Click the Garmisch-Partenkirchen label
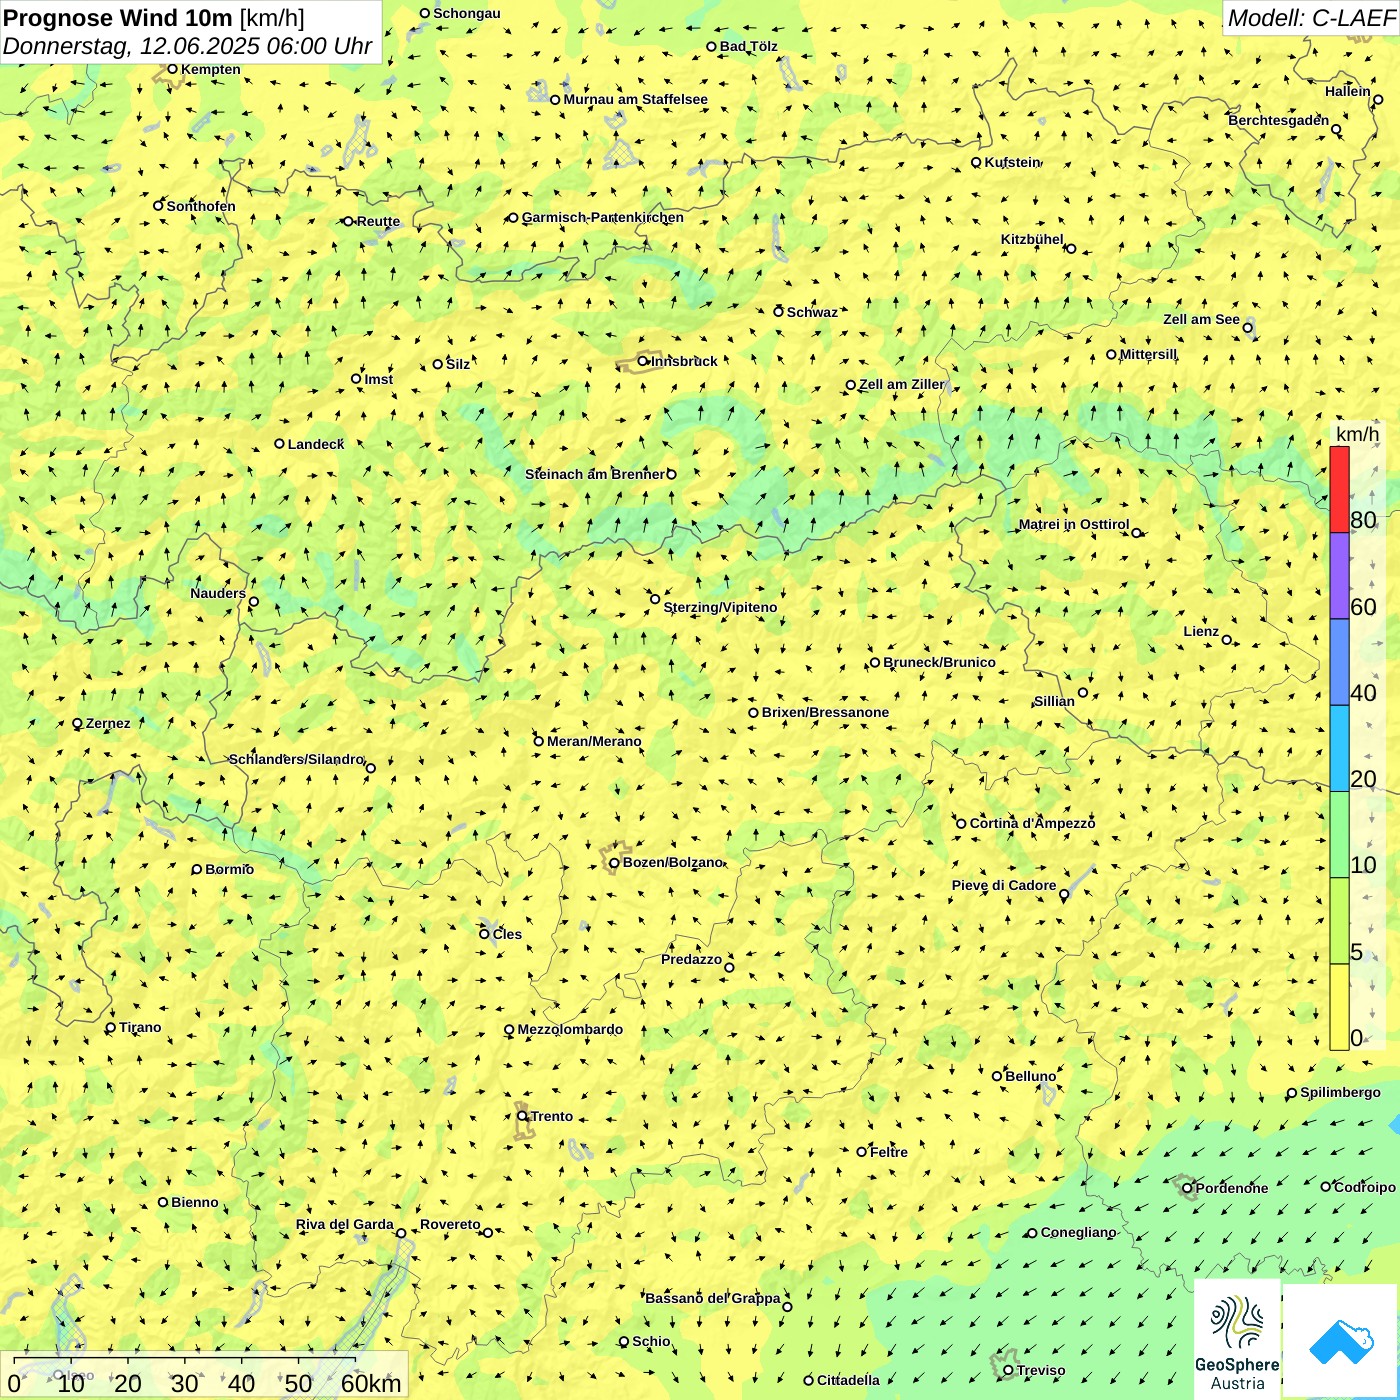 [x=603, y=217]
